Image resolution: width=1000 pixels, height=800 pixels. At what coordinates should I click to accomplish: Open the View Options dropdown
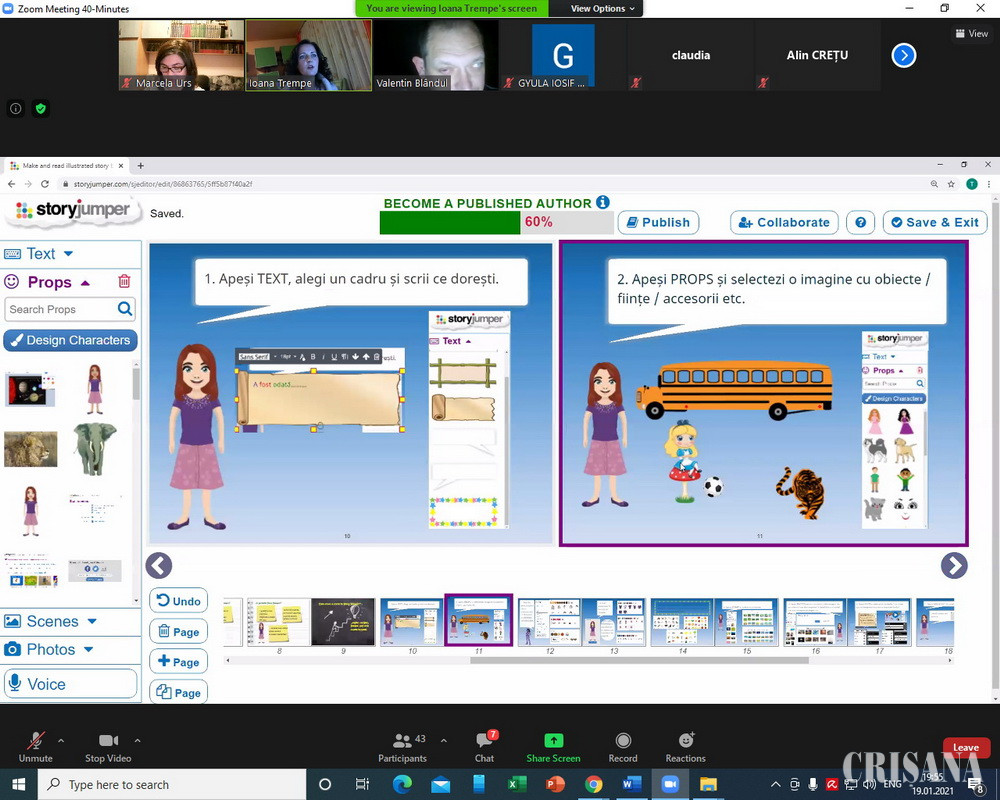pyautogui.click(x=603, y=8)
